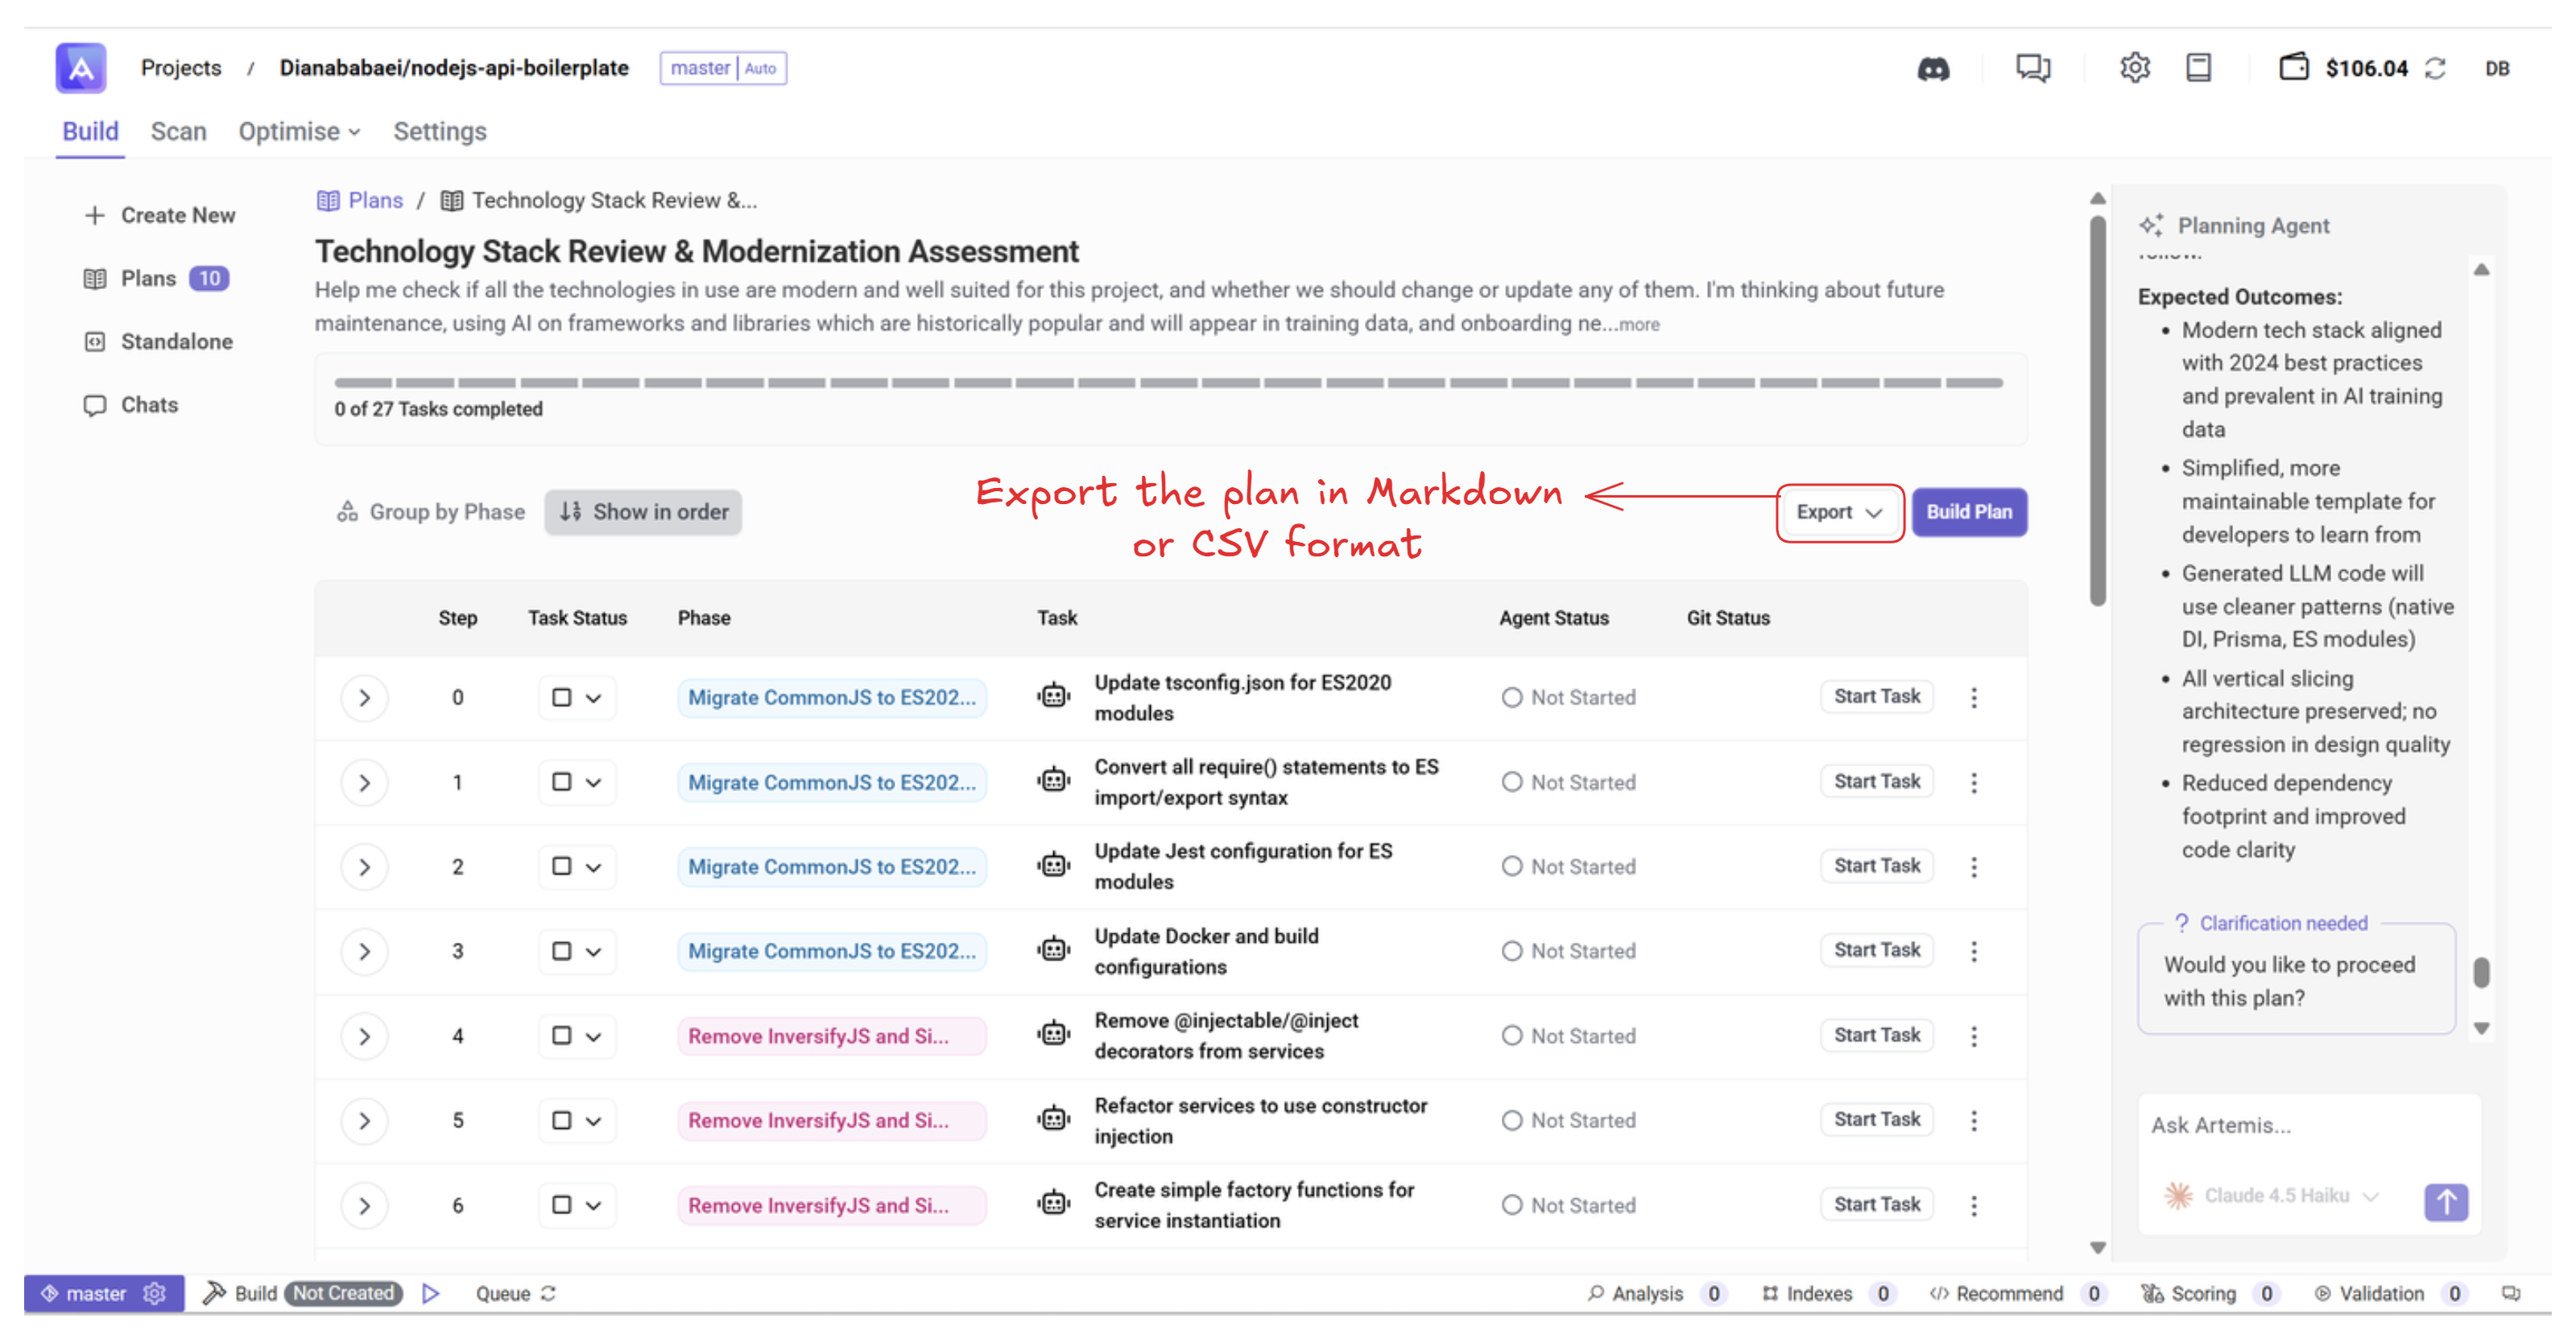Image resolution: width=2576 pixels, height=1339 pixels.
Task: Open Standalone in the sidebar
Action: 176,342
